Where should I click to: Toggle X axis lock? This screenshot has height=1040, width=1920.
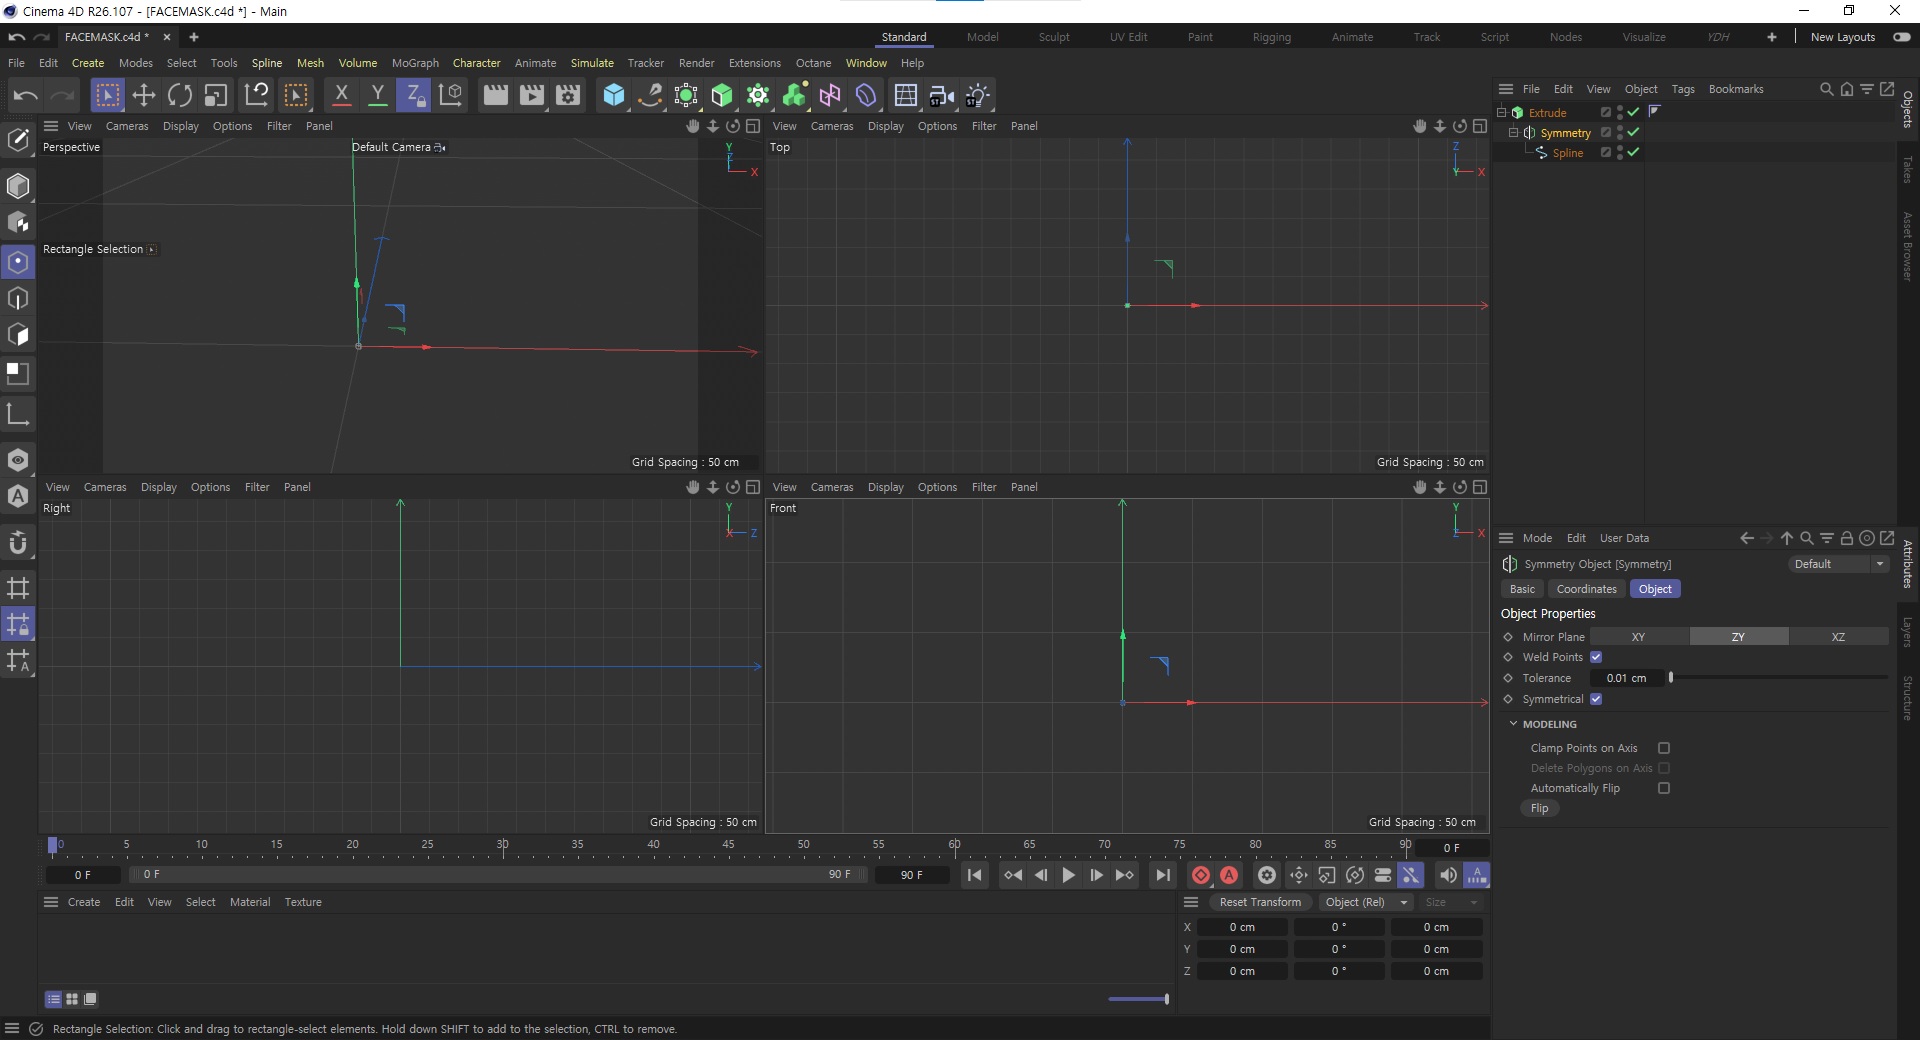(x=341, y=95)
